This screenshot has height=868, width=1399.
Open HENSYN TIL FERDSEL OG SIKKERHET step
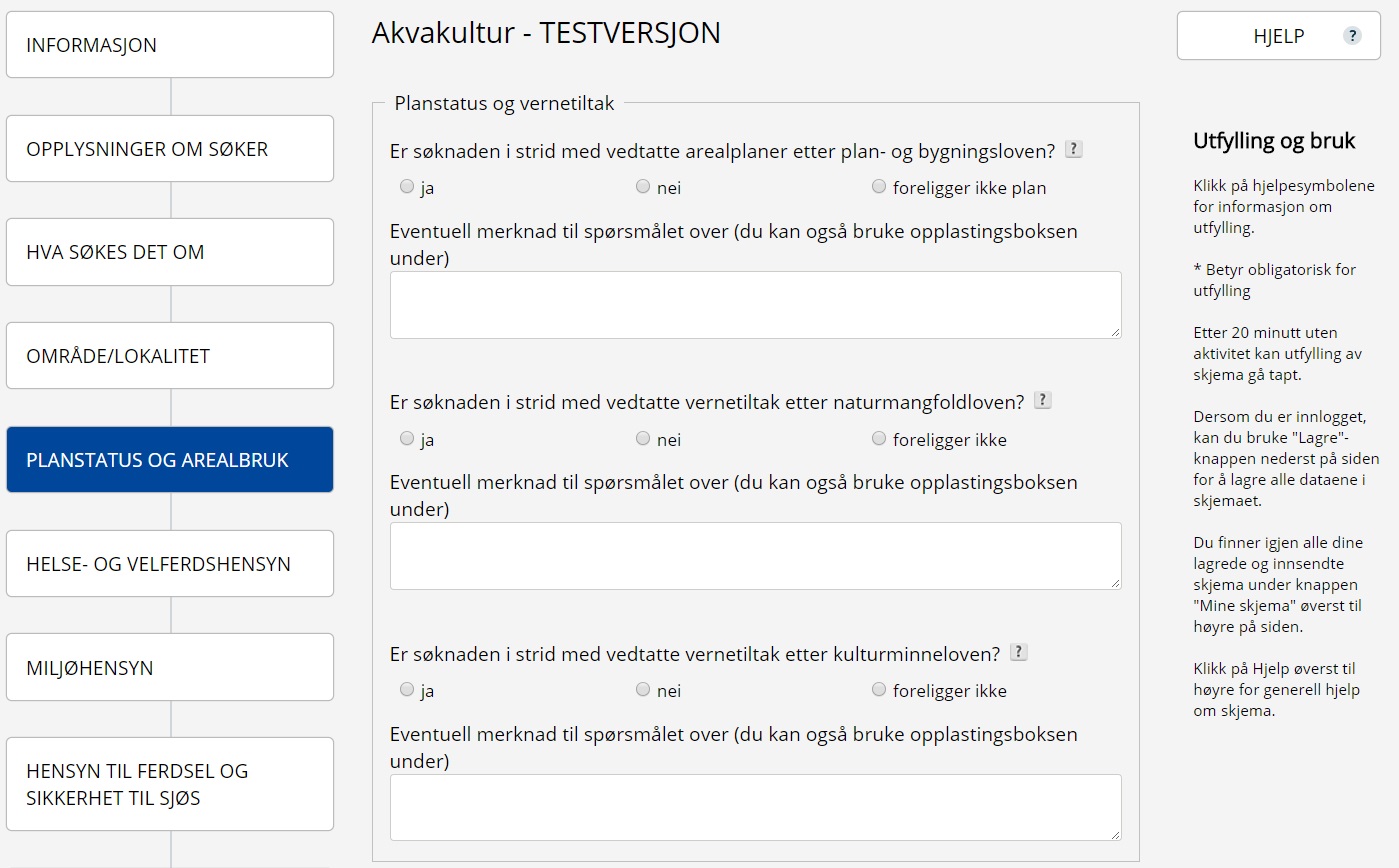pyautogui.click(x=170, y=784)
